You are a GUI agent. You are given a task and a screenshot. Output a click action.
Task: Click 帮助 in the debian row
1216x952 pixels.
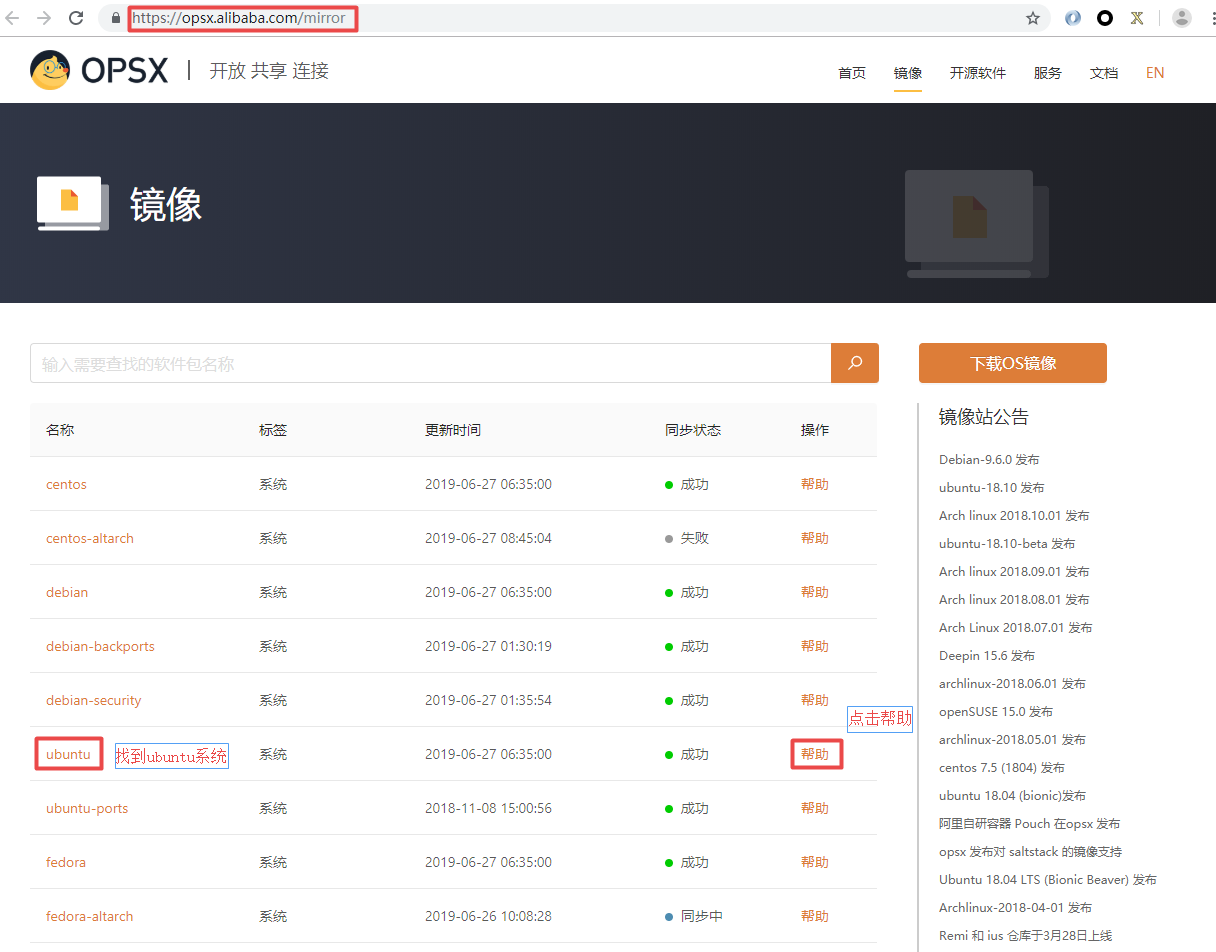click(815, 592)
